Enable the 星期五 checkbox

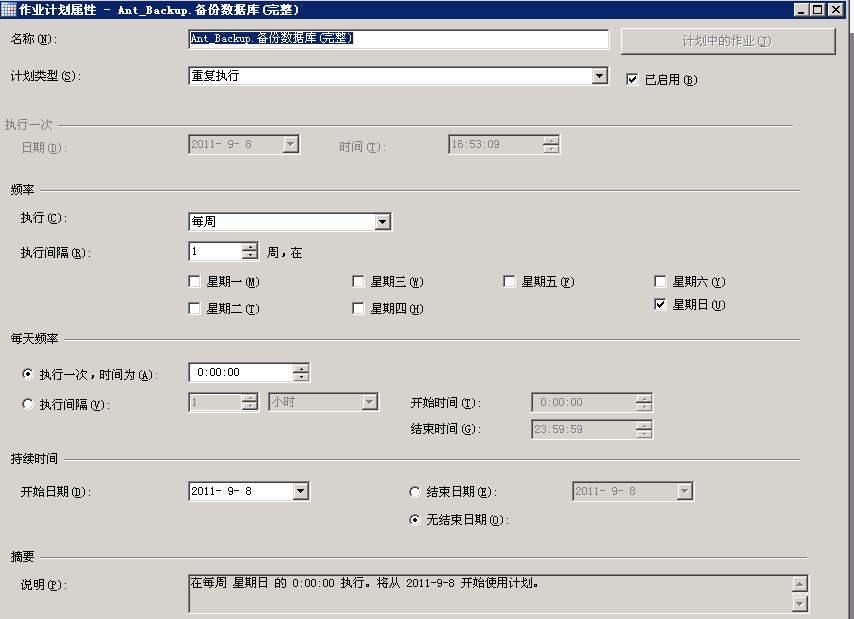tap(510, 282)
